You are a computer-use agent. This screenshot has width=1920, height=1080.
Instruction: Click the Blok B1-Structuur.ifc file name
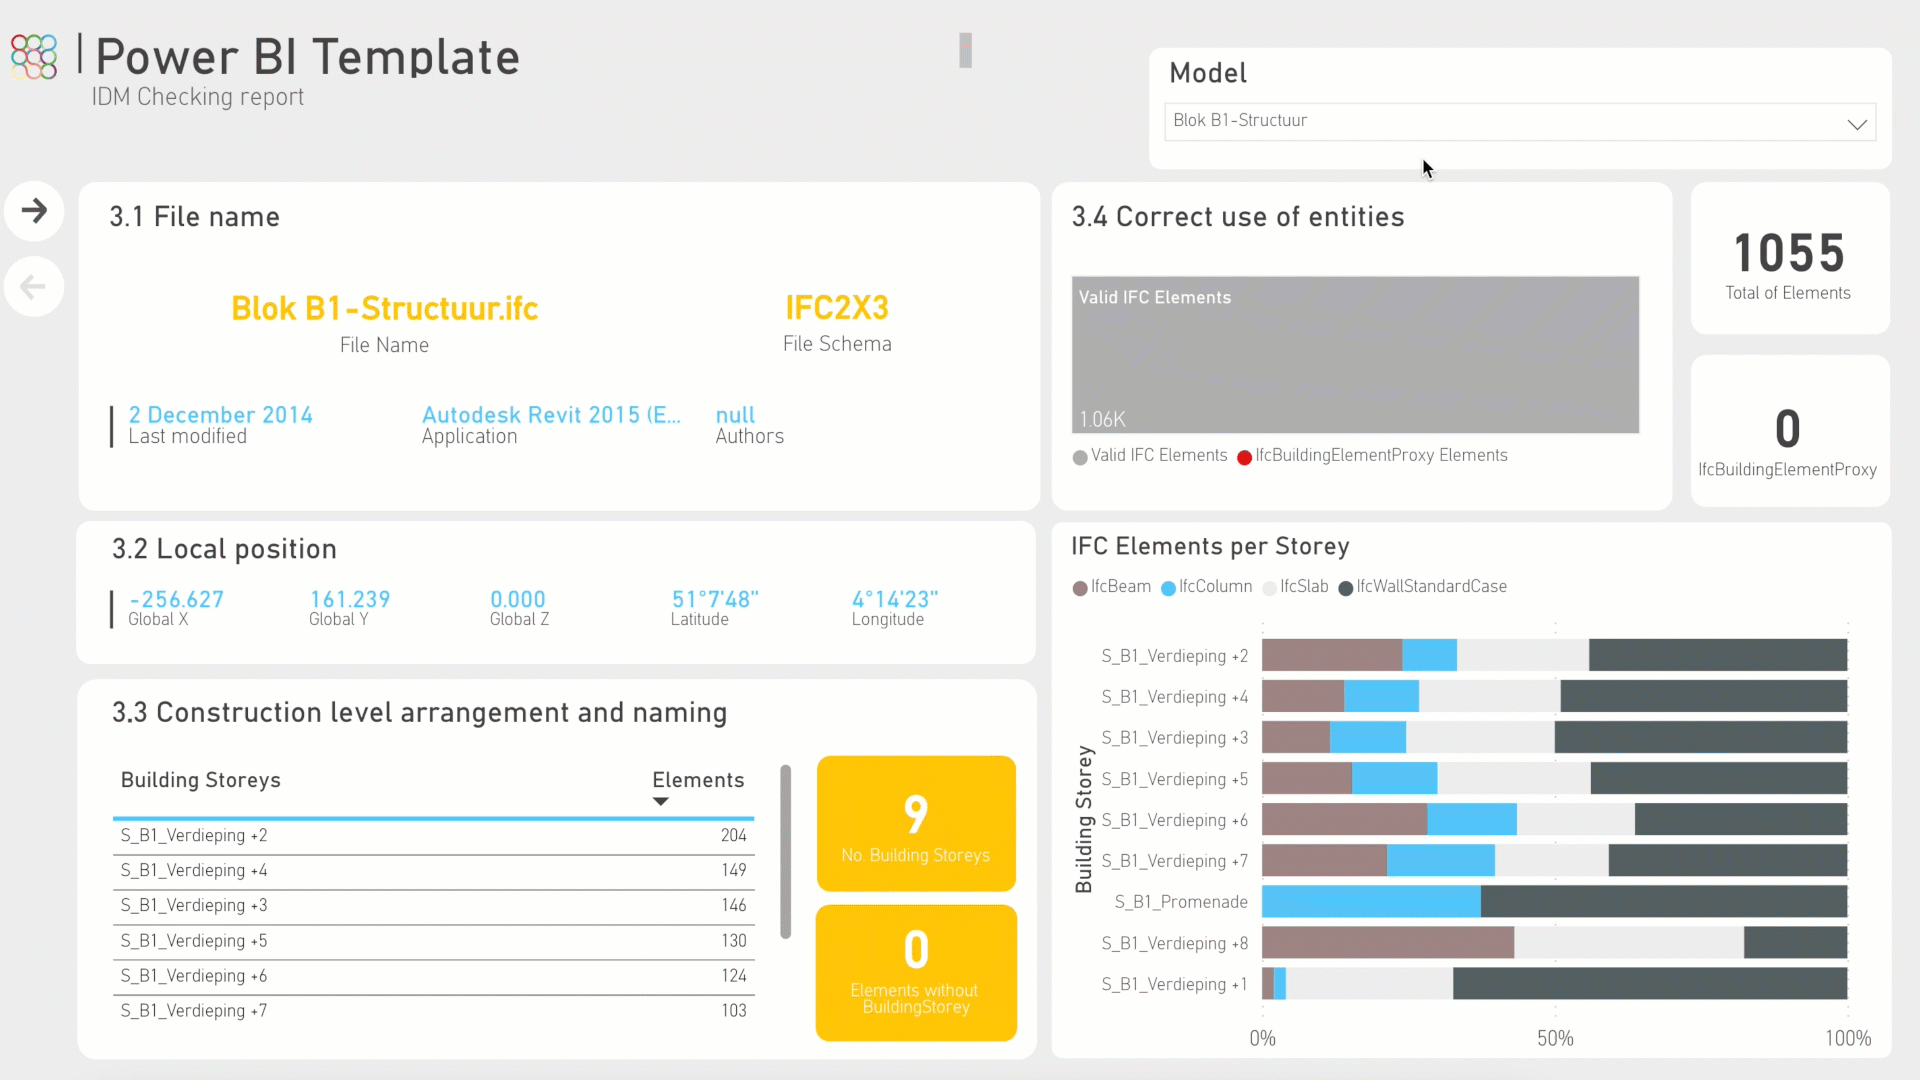click(x=384, y=308)
